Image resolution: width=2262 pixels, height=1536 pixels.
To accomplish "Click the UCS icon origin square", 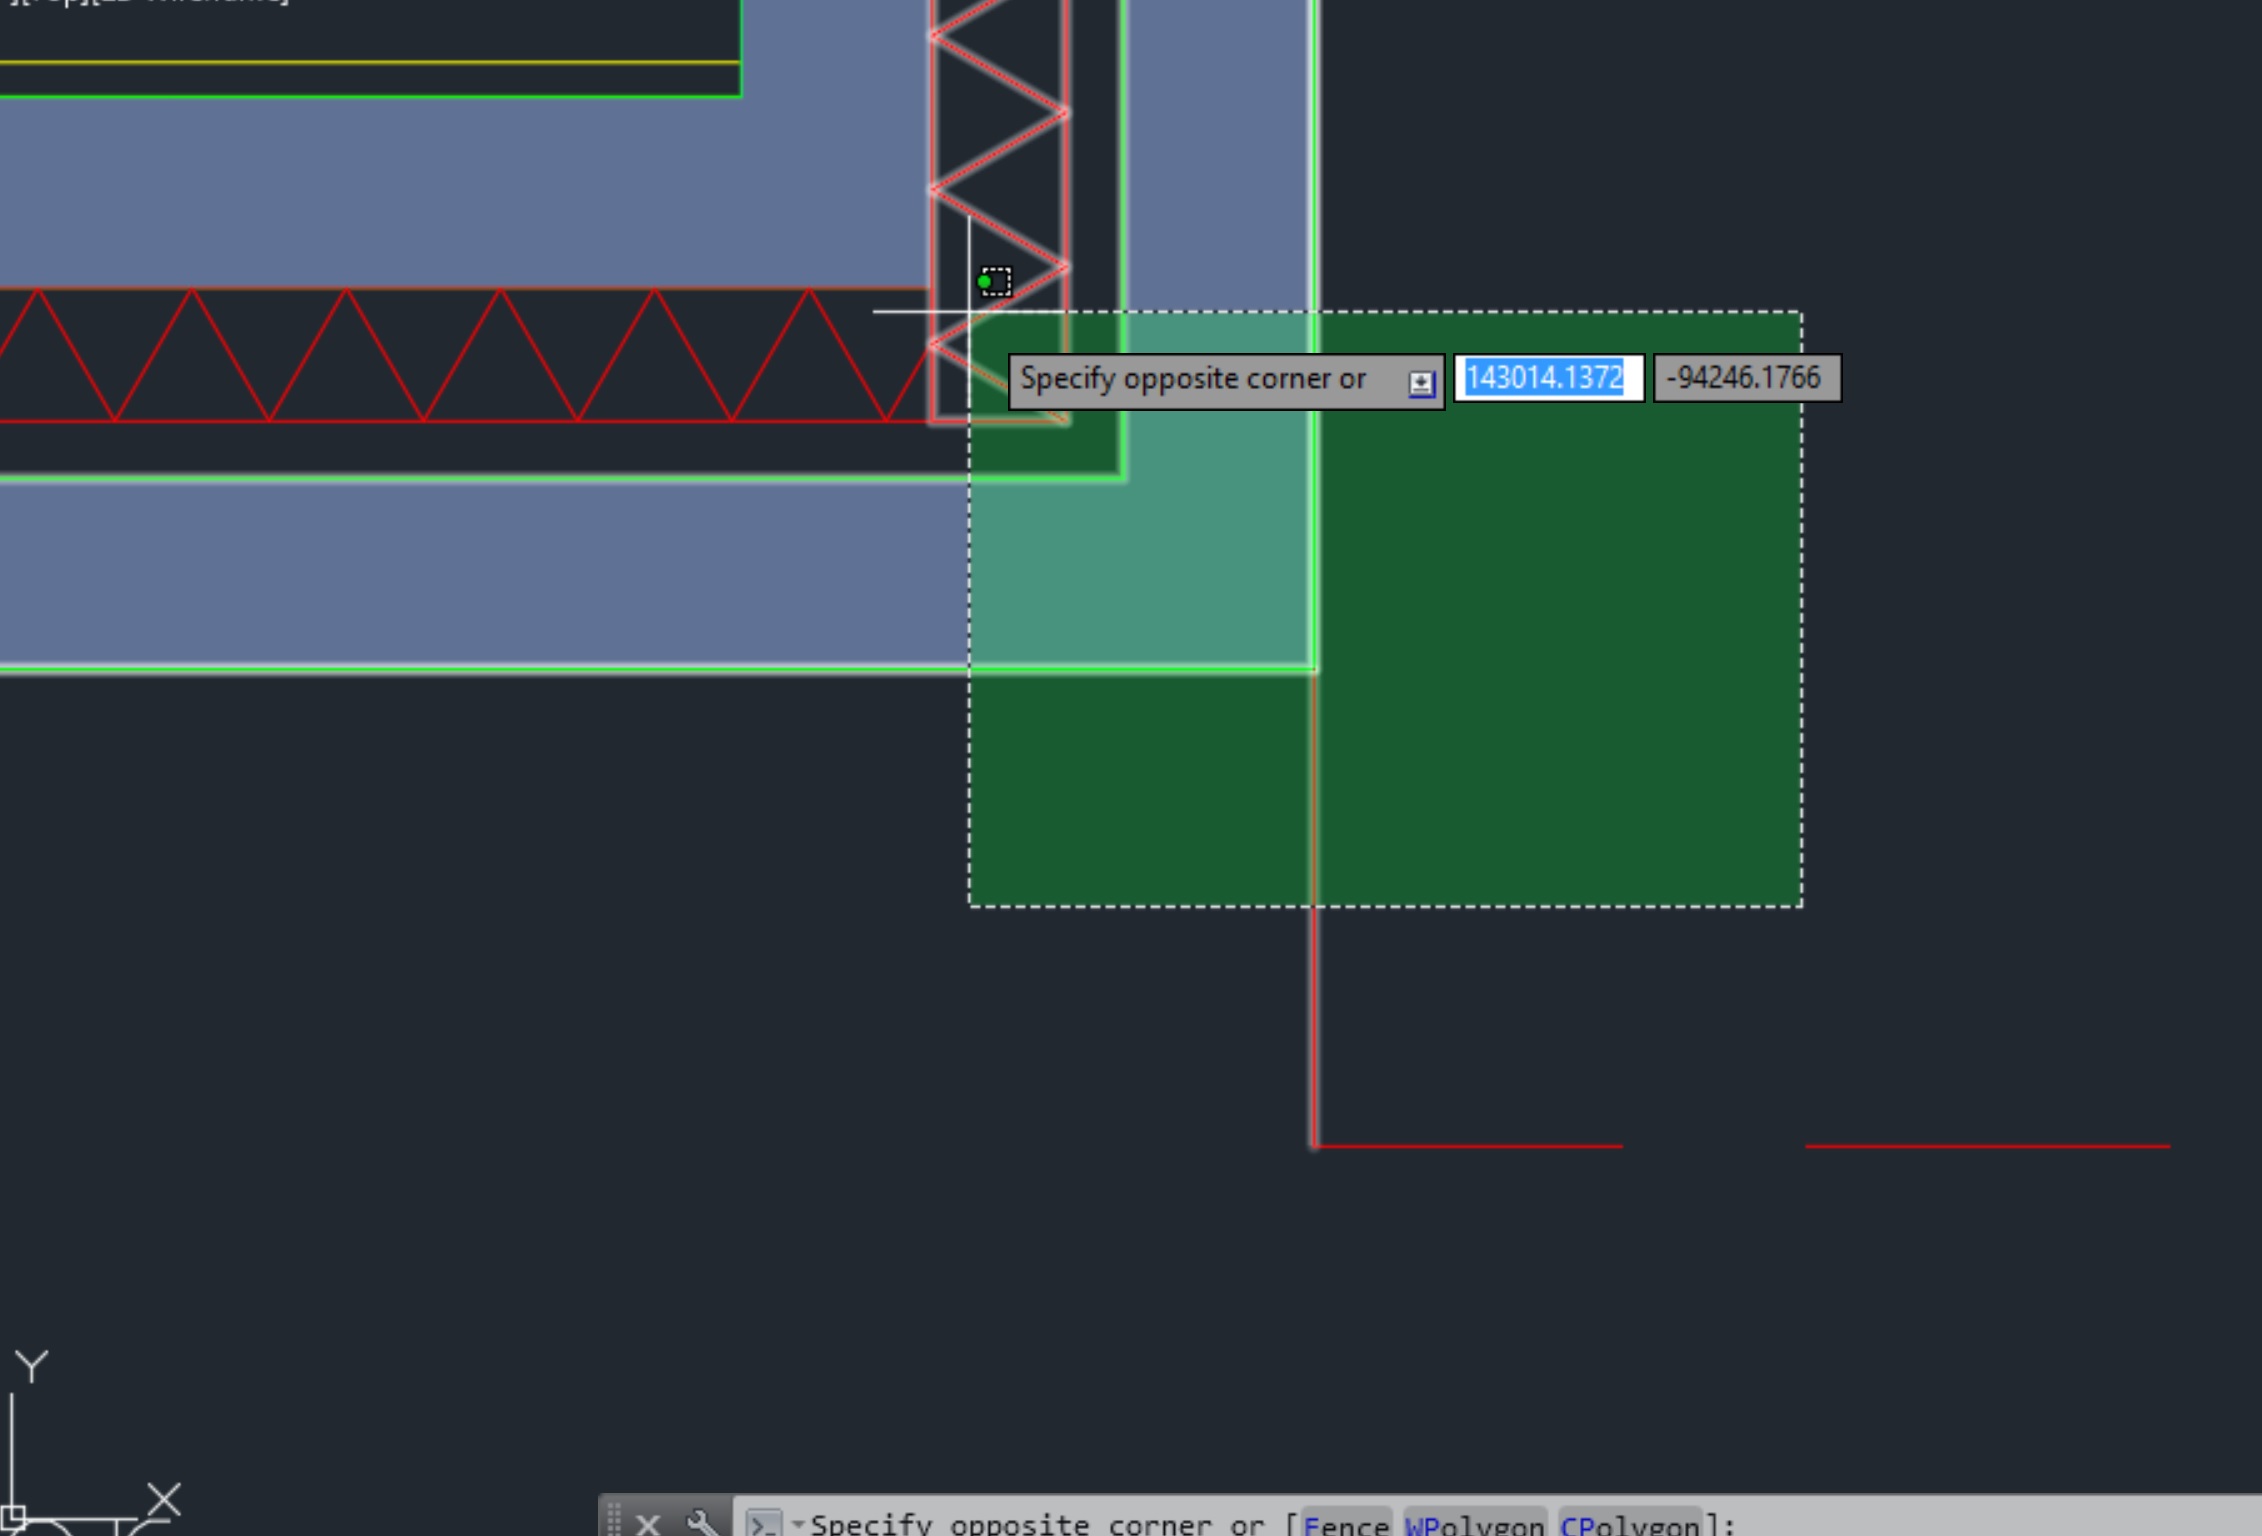I will tap(12, 1517).
